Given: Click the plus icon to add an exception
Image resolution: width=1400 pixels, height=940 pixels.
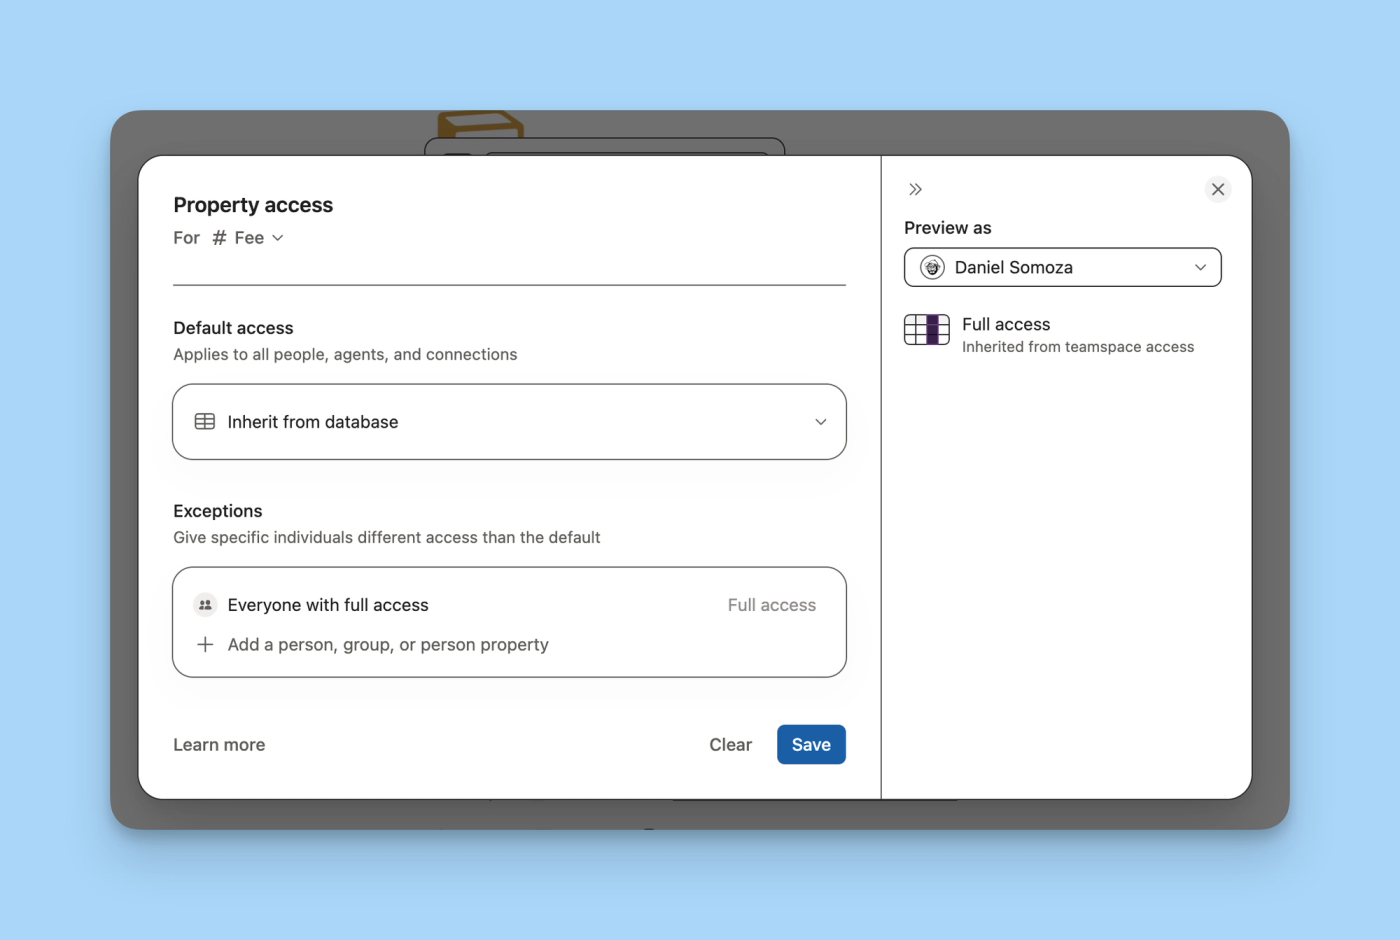Looking at the screenshot, I should (x=205, y=645).
